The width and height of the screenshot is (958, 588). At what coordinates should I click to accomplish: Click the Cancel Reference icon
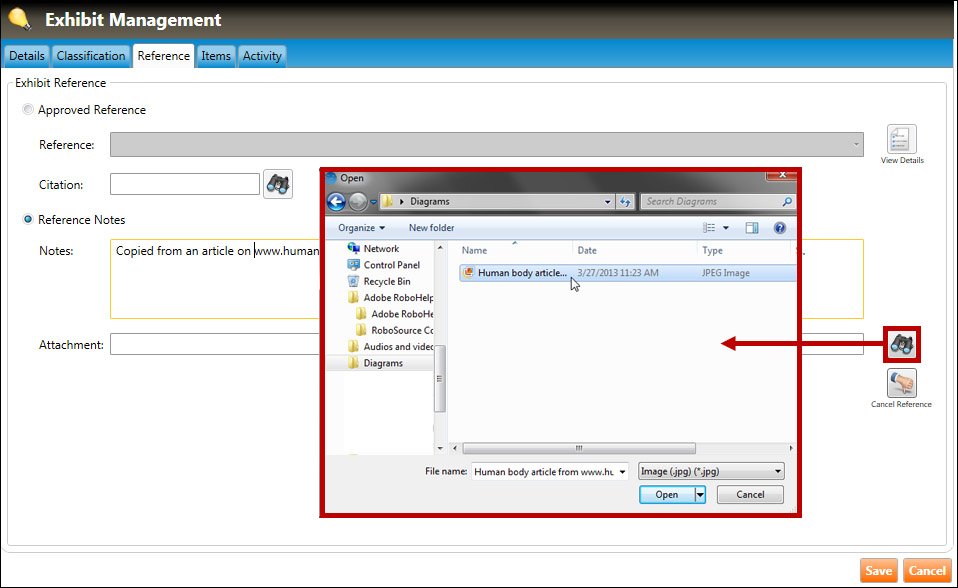[x=901, y=383]
